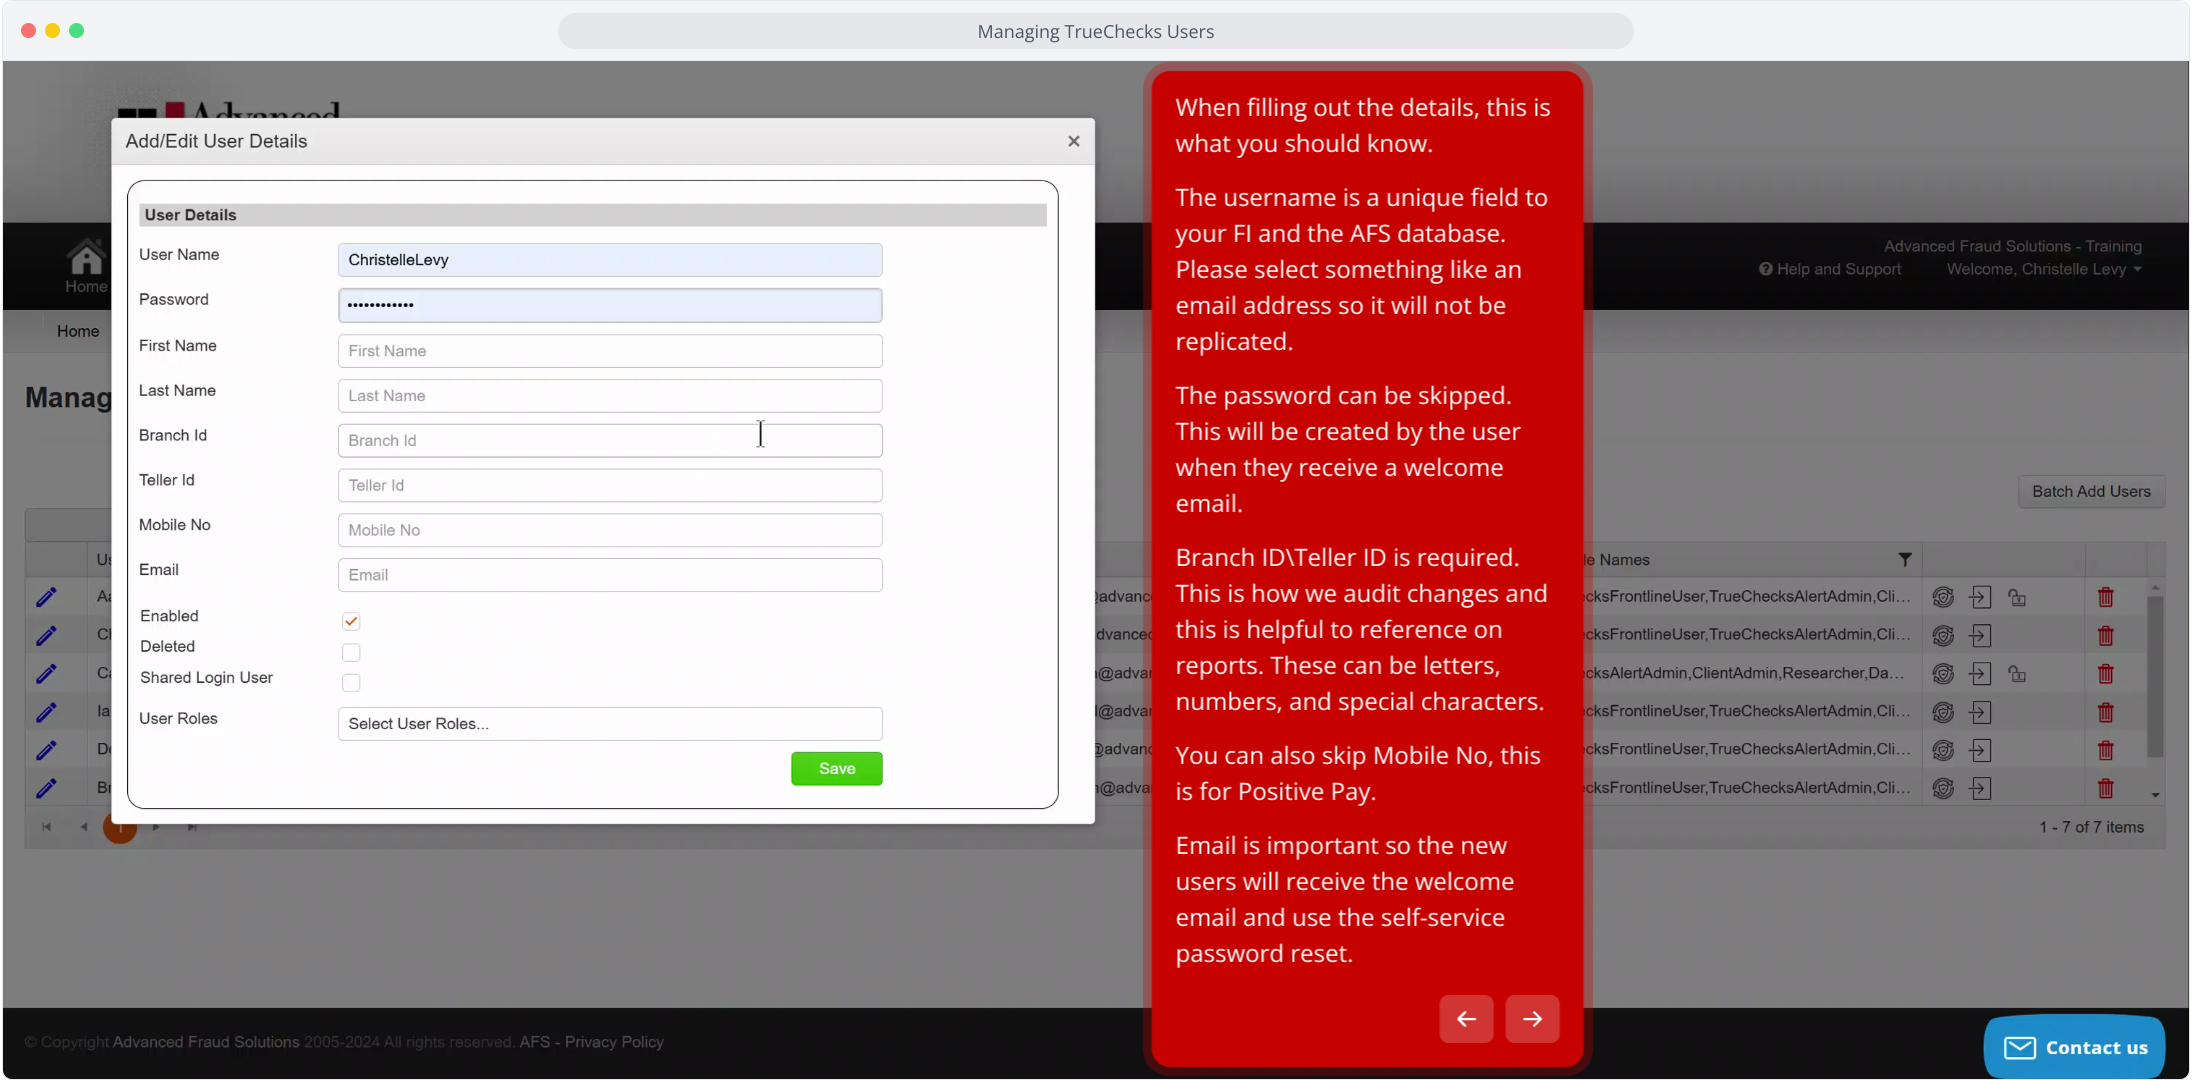Image resolution: width=2192 pixels, height=1080 pixels.
Task: Click the sign-in arrow icon in the Do row
Action: [1980, 750]
